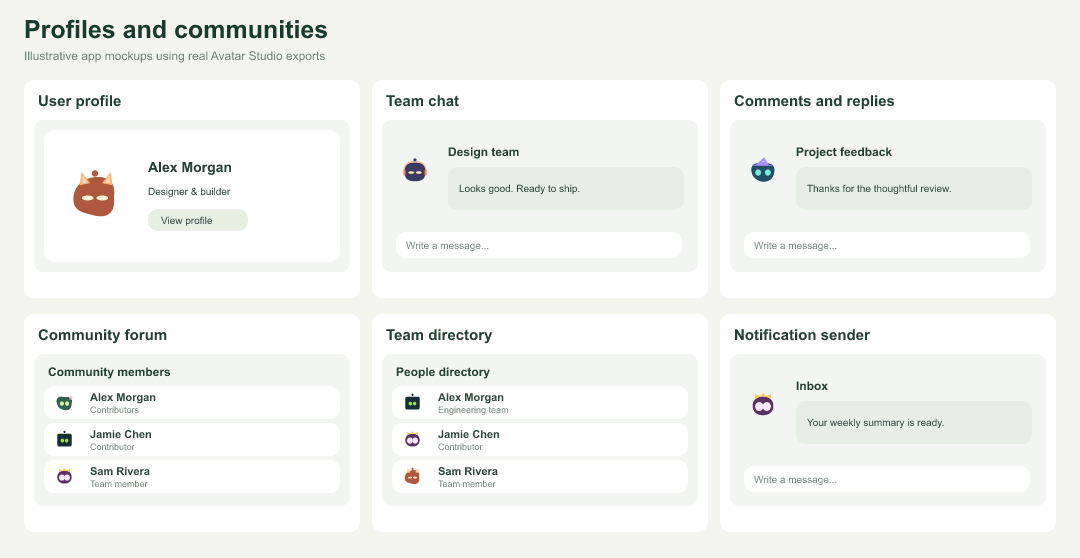Click Jamie Chen's name in Community members
The width and height of the screenshot is (1080, 558).
(121, 435)
